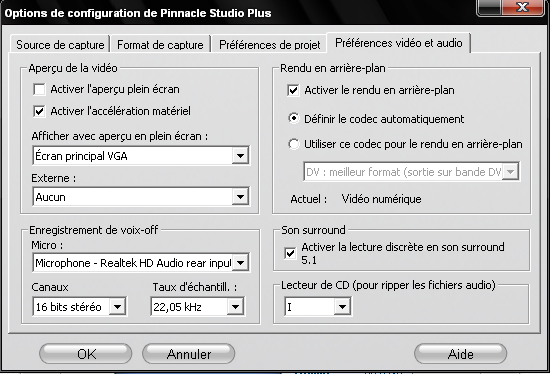Expand the Externe dropdown showing Aucun
The height and width of the screenshot is (374, 550).
click(x=141, y=197)
